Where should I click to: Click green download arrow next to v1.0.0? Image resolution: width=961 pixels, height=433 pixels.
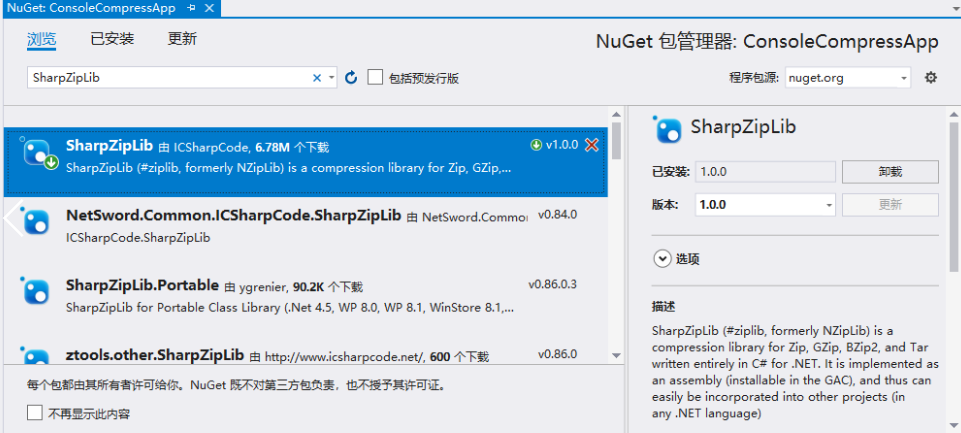pyautogui.click(x=536, y=145)
